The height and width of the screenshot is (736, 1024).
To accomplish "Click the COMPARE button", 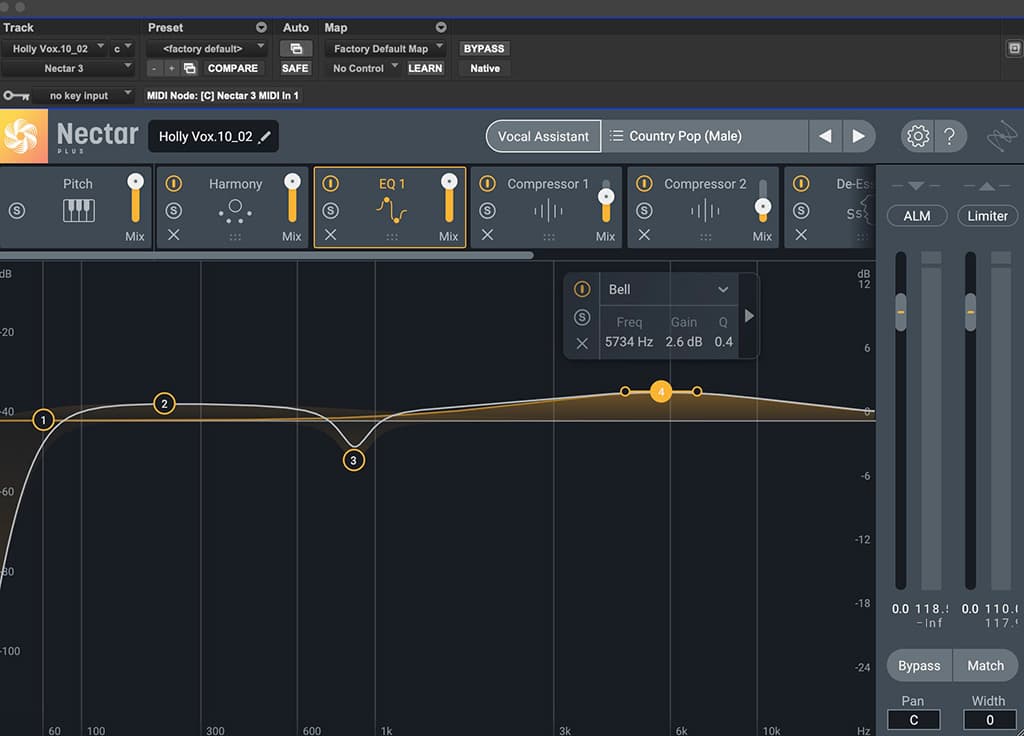I will coord(232,68).
